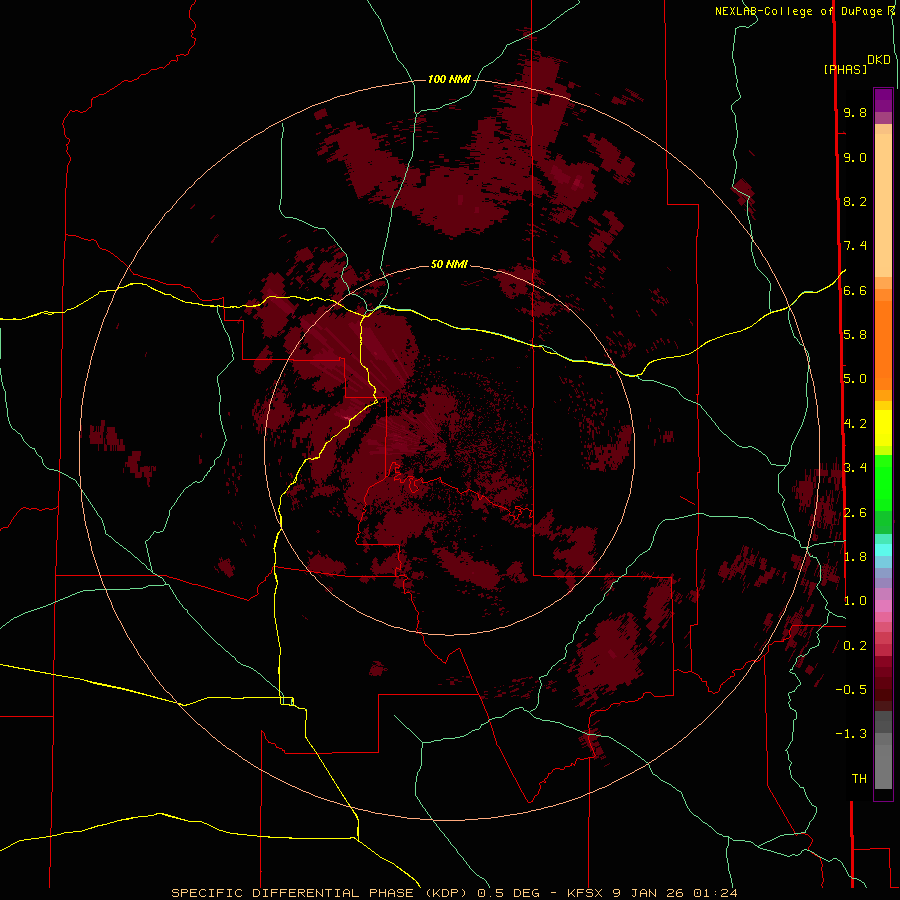This screenshot has height=900, width=900.
Task: Pick the bright green segment of color bar
Action: click(883, 482)
